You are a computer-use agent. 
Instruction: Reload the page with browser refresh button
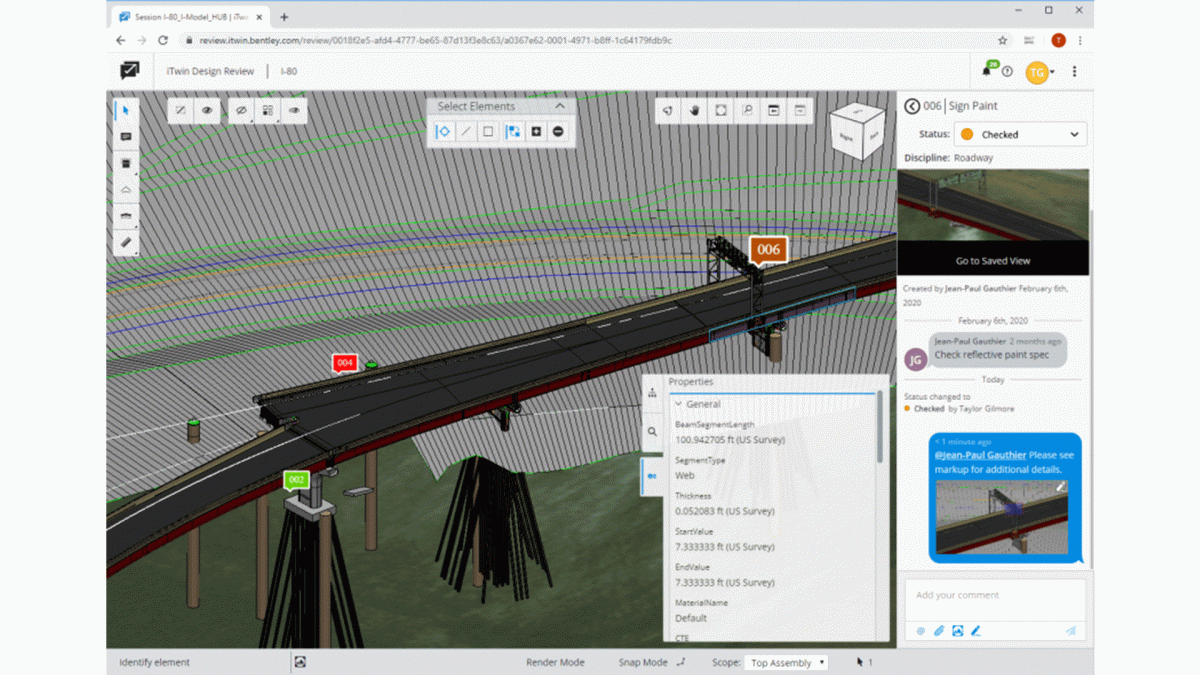coord(163,41)
